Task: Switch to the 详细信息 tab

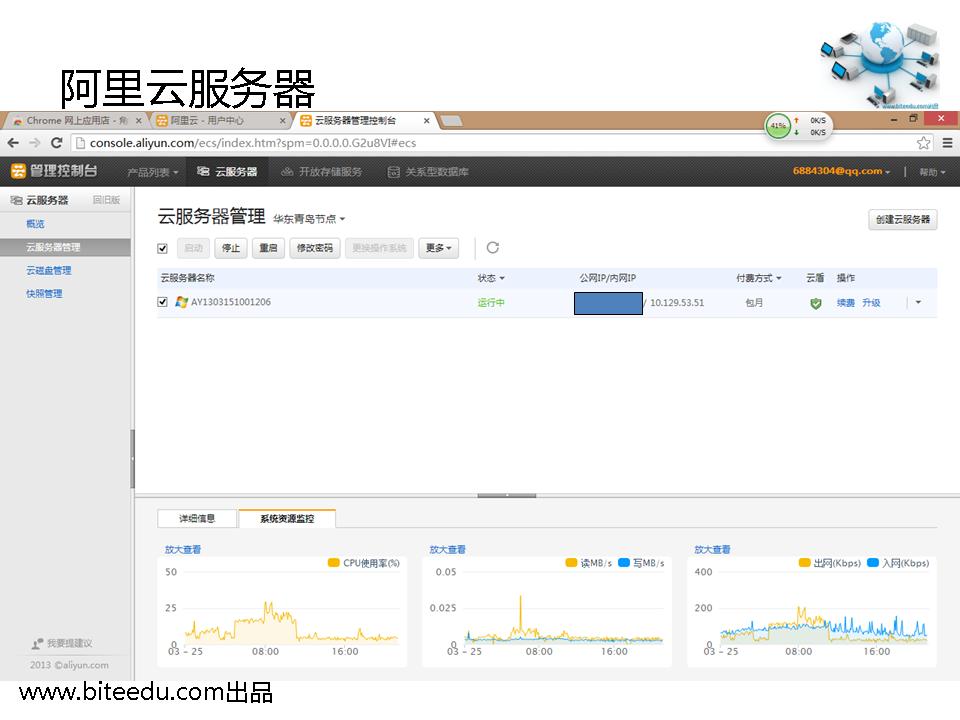Action: (x=197, y=519)
